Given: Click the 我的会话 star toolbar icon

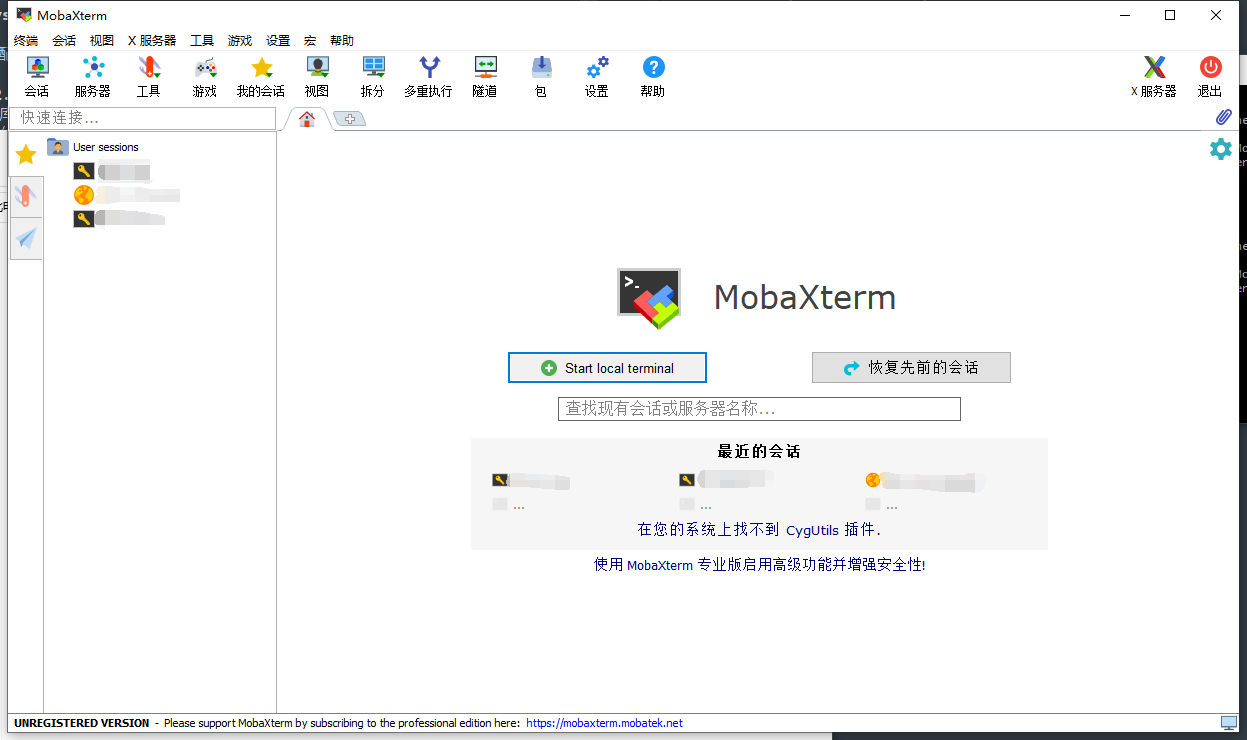Looking at the screenshot, I should pos(260,75).
